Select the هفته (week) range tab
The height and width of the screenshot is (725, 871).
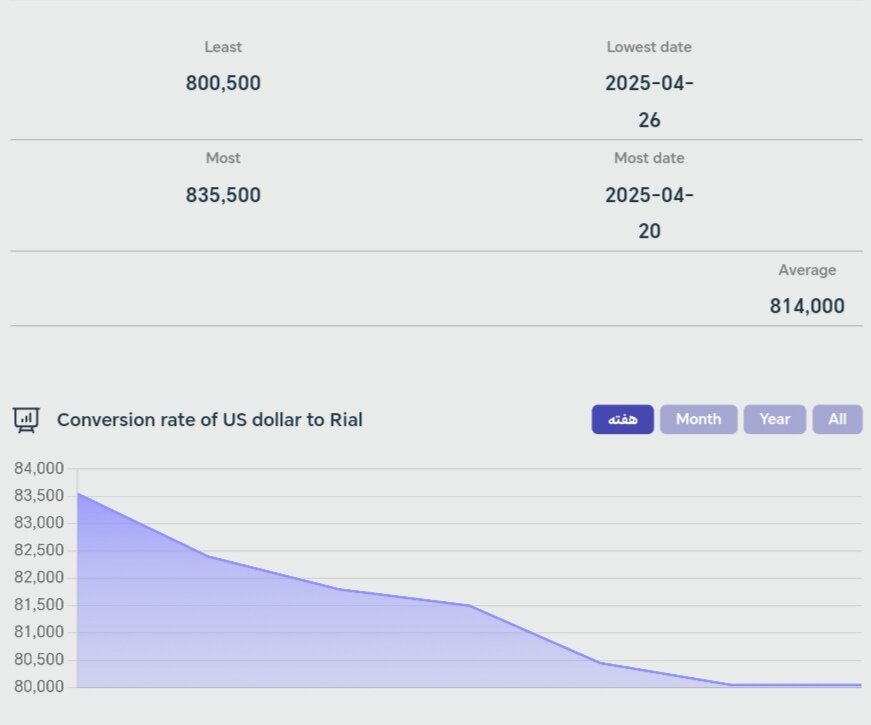point(622,420)
